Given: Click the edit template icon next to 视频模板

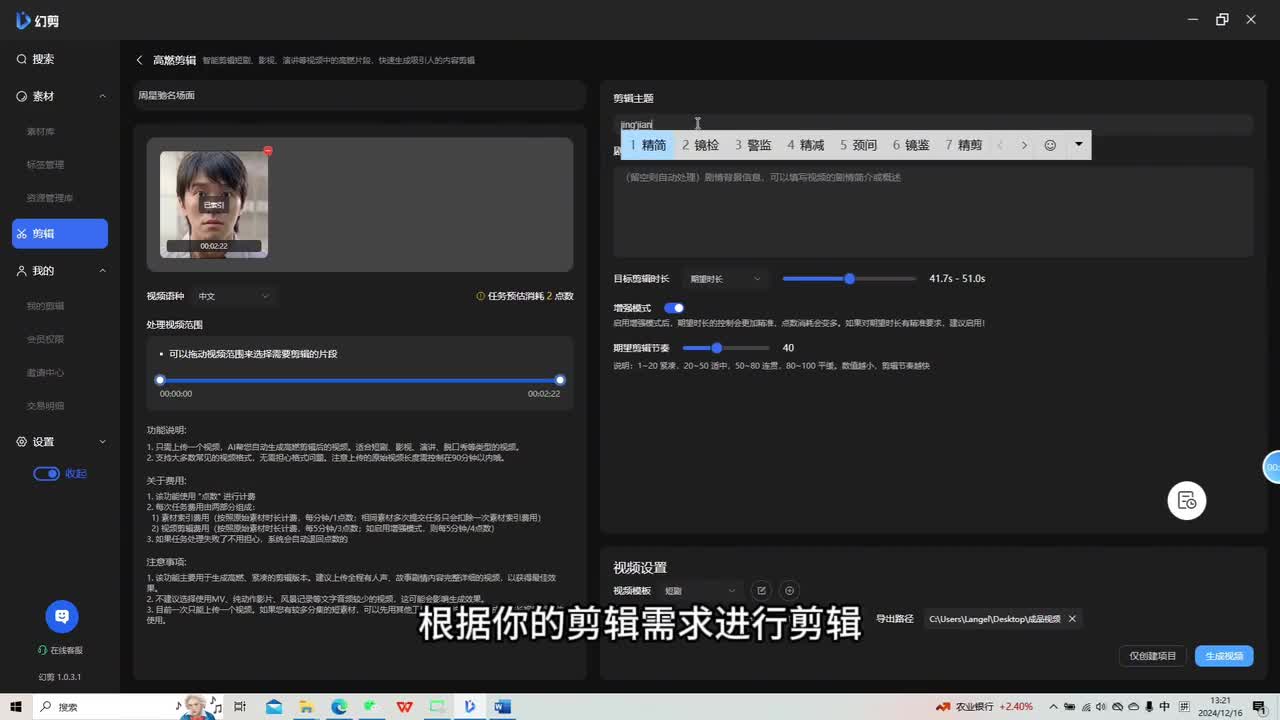Looking at the screenshot, I should [x=761, y=591].
